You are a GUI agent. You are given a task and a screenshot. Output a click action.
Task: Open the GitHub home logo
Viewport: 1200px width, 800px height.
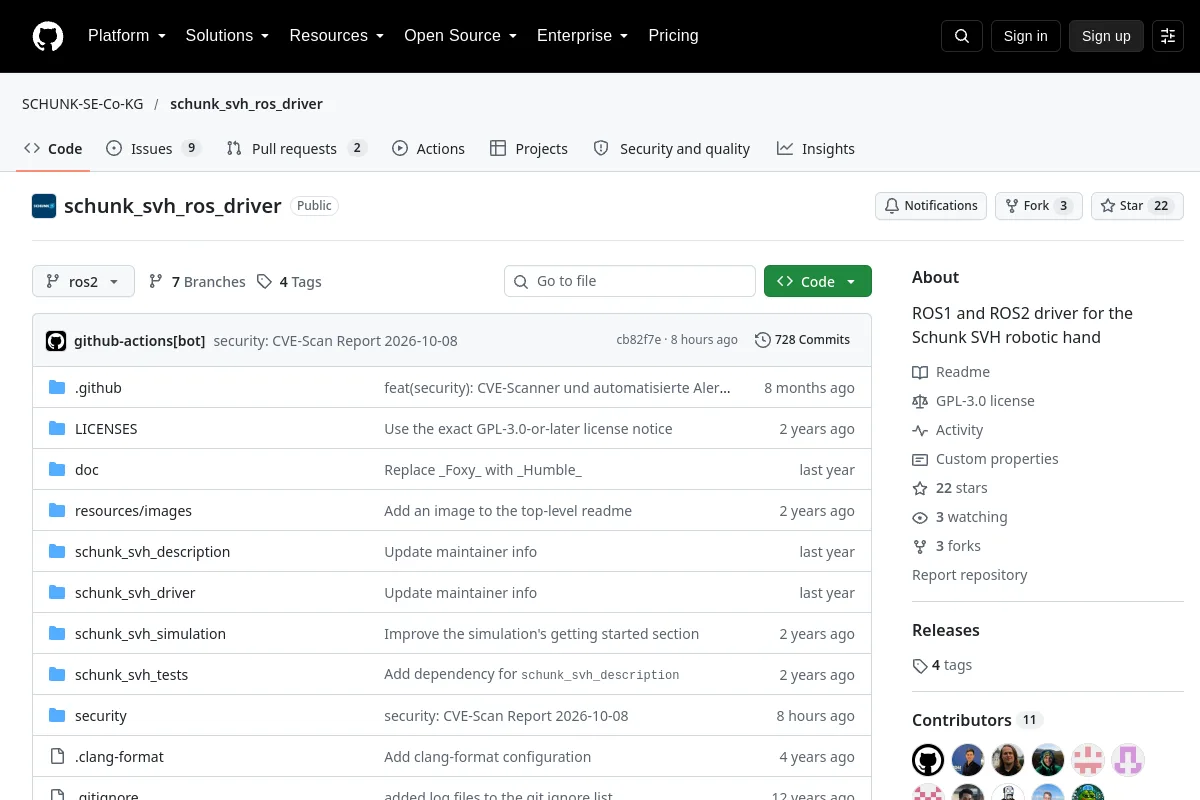(48, 36)
